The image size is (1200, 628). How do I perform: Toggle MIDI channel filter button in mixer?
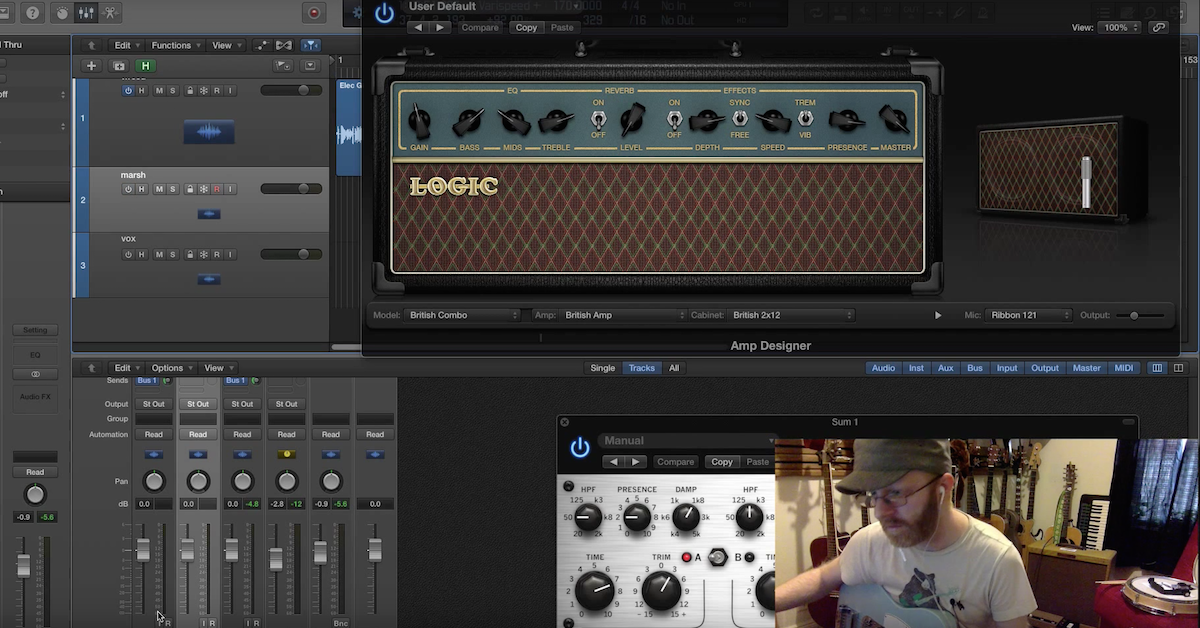click(x=1124, y=368)
